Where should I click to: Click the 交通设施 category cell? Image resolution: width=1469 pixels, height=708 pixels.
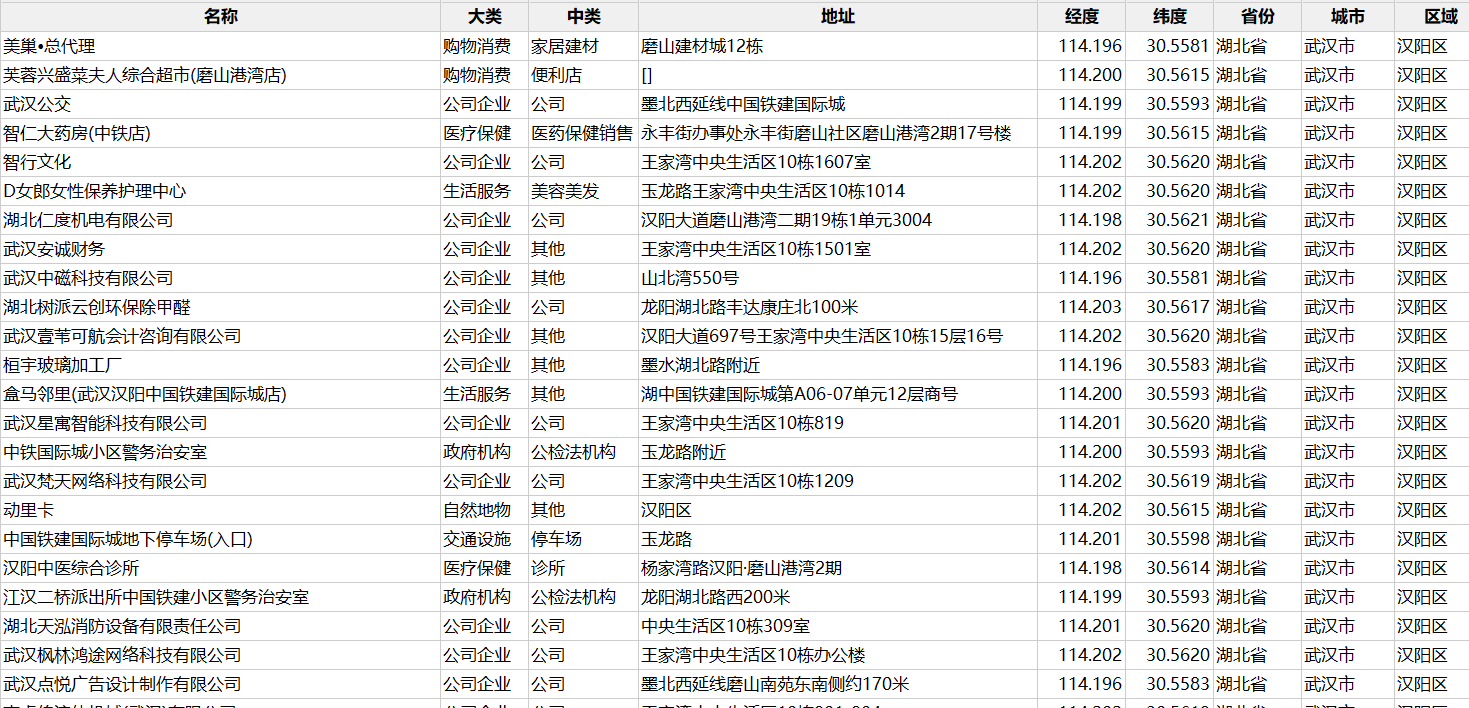485,539
